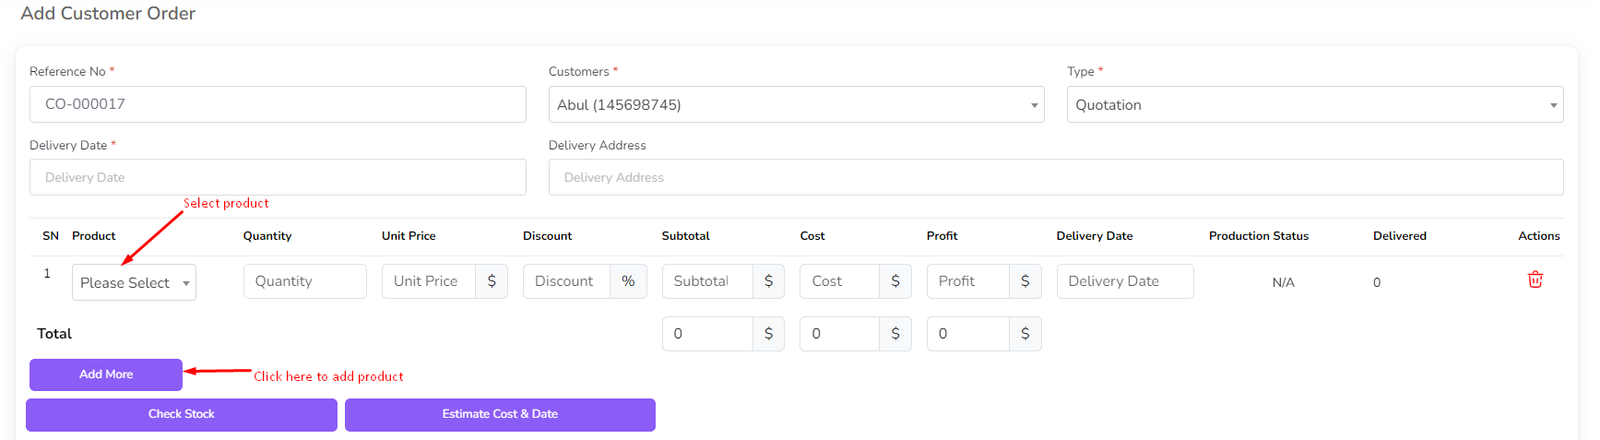Click the dollar sign beside Unit Price
Screen dimensions: 1600x440
491,281
